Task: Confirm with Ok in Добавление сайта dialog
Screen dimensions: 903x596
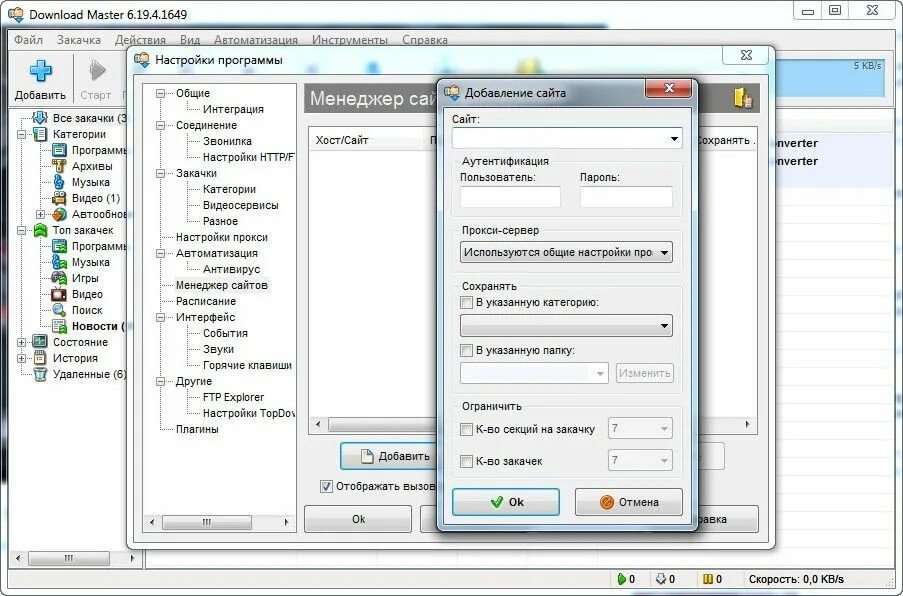Action: [506, 502]
